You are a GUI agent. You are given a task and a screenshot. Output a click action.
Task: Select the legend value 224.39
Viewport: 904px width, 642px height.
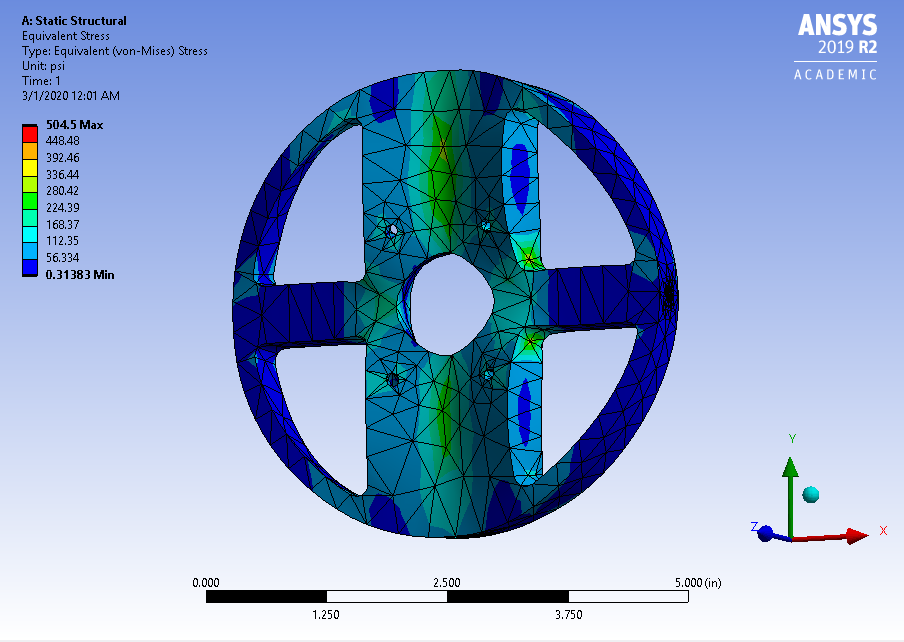[63, 207]
